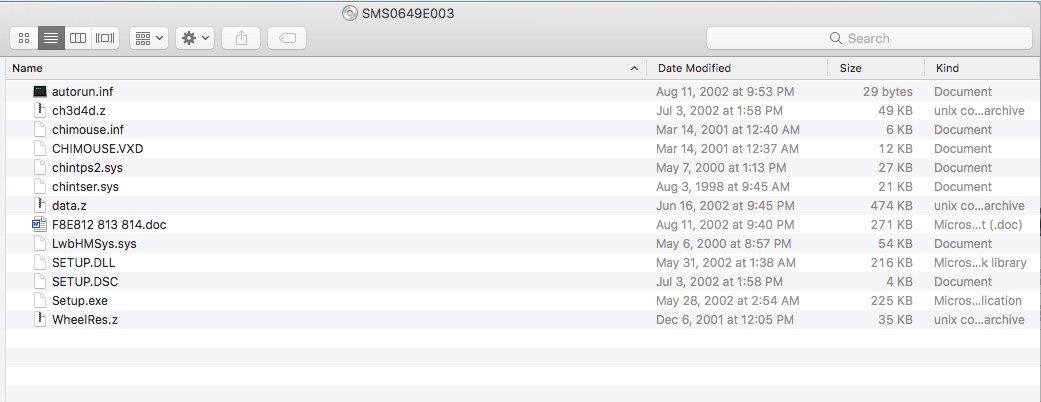Select the CHIMOUSE.VXD file
The width and height of the screenshot is (1041, 402).
(98, 149)
